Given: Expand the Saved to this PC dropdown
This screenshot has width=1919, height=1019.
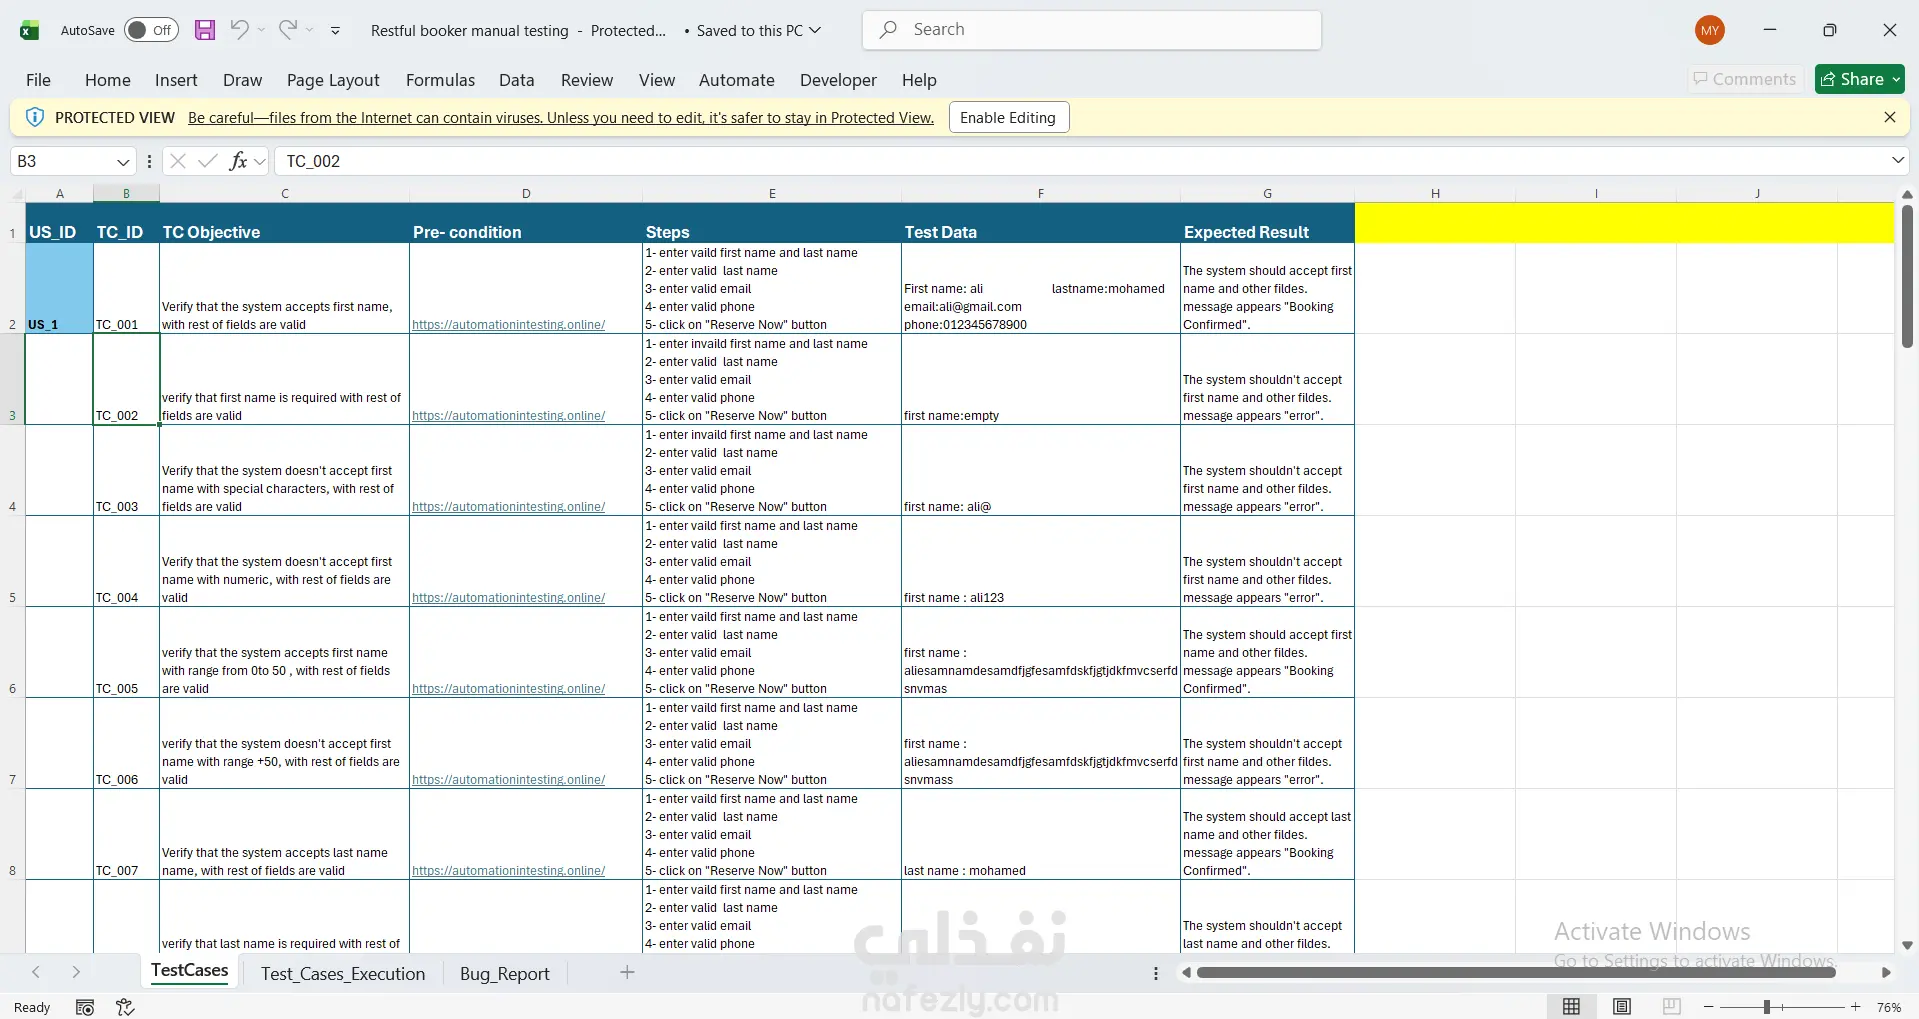Looking at the screenshot, I should point(815,30).
